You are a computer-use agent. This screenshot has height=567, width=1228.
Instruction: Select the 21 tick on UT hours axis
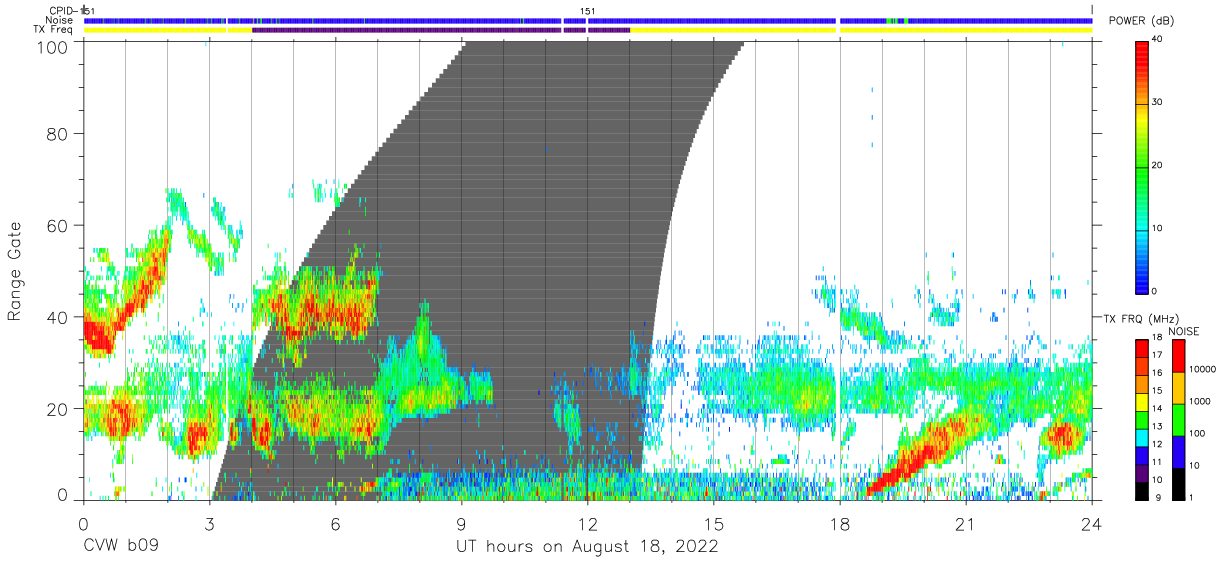point(966,523)
